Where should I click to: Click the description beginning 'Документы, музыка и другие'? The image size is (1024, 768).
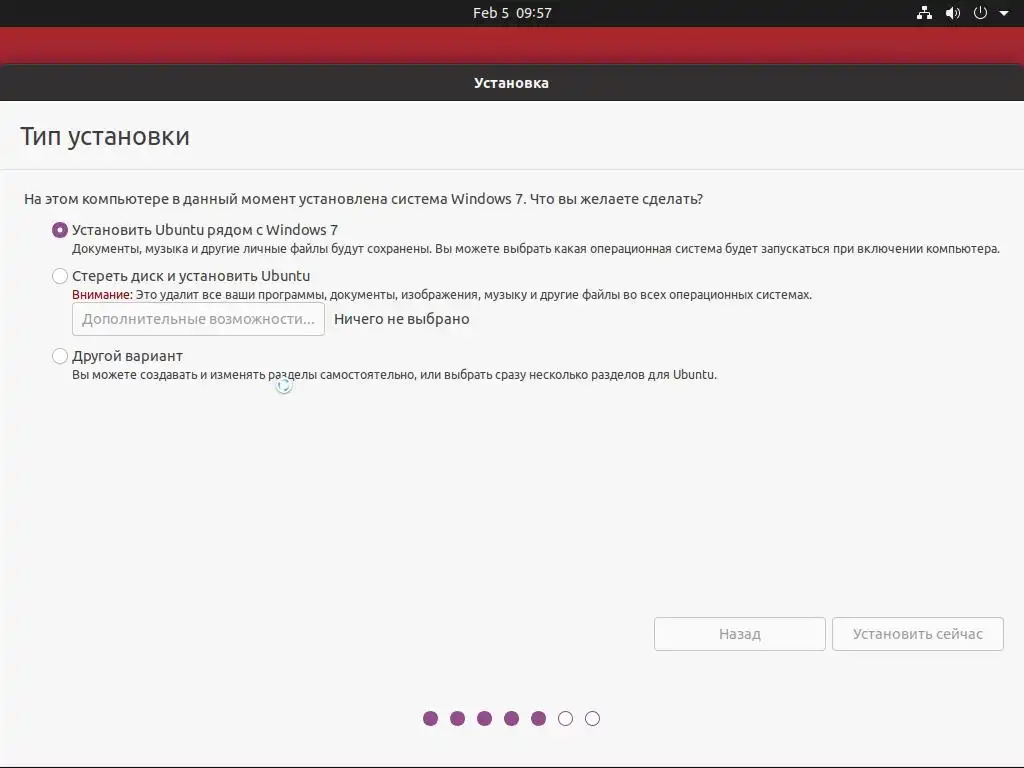click(x=536, y=249)
